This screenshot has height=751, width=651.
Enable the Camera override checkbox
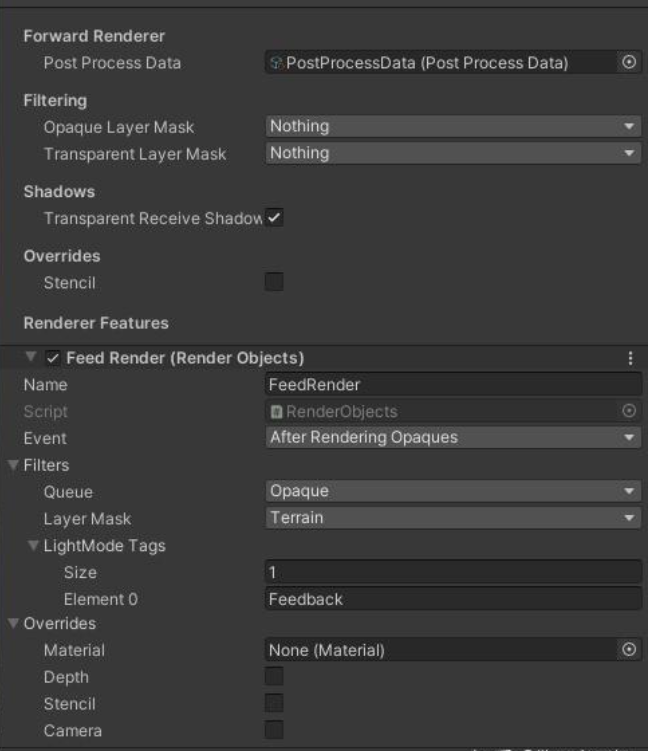[x=274, y=730]
